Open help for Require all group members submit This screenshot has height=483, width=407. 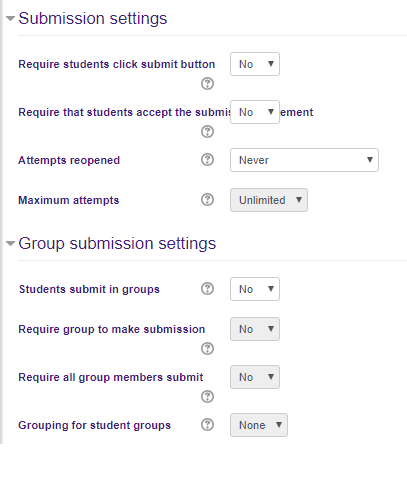coord(207,397)
